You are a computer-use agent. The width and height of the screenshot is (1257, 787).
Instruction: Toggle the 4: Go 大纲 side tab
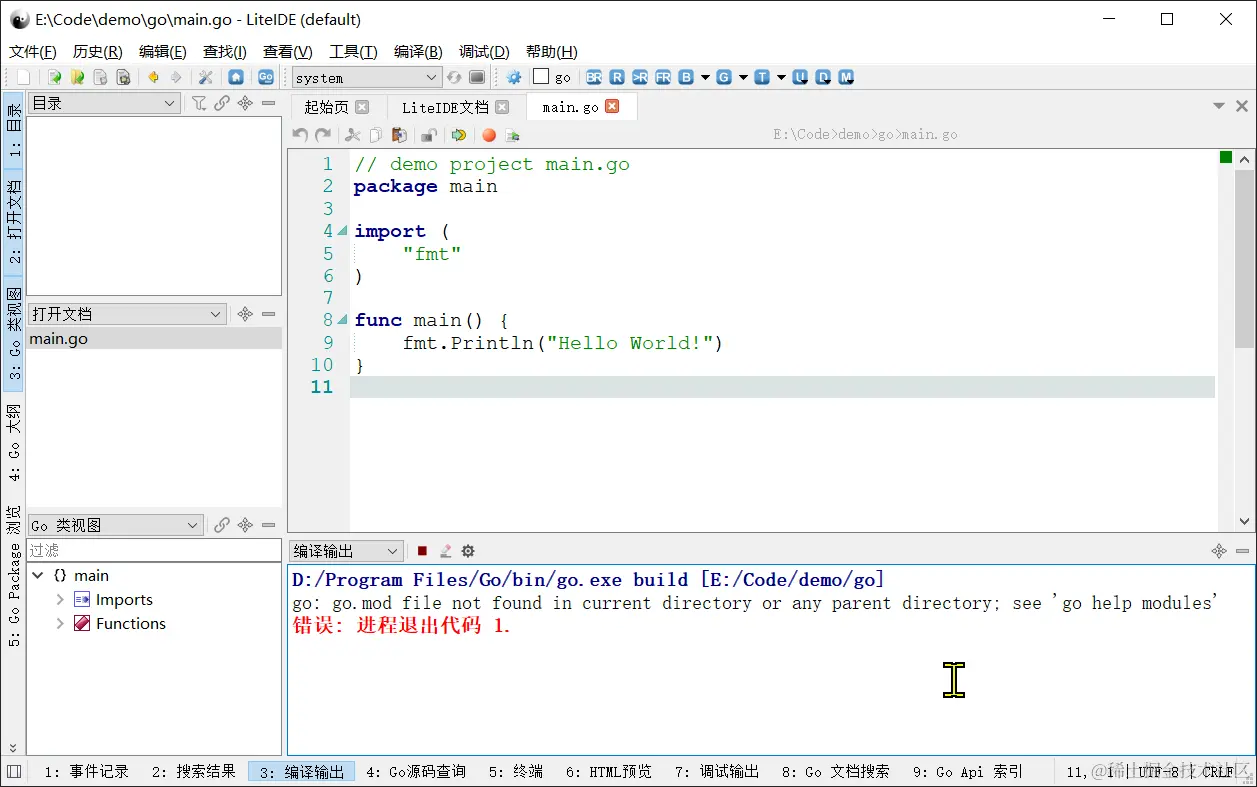pos(14,443)
